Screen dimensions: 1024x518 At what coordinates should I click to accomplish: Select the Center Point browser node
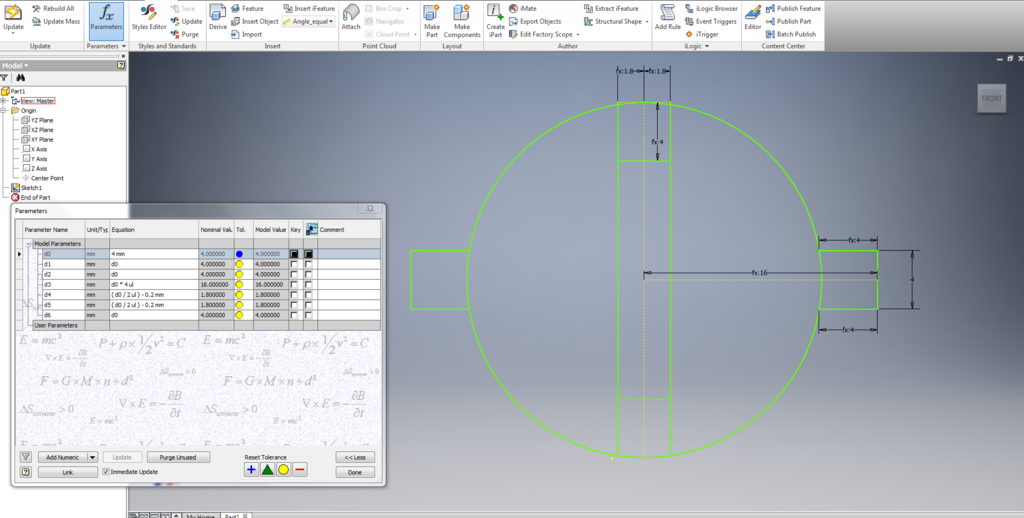click(x=42, y=178)
